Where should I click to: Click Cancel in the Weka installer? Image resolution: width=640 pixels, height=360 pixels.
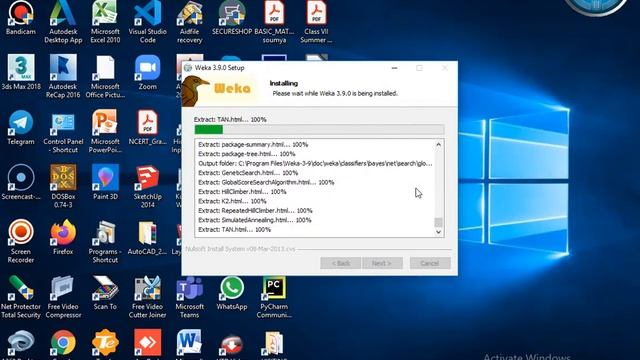430,263
